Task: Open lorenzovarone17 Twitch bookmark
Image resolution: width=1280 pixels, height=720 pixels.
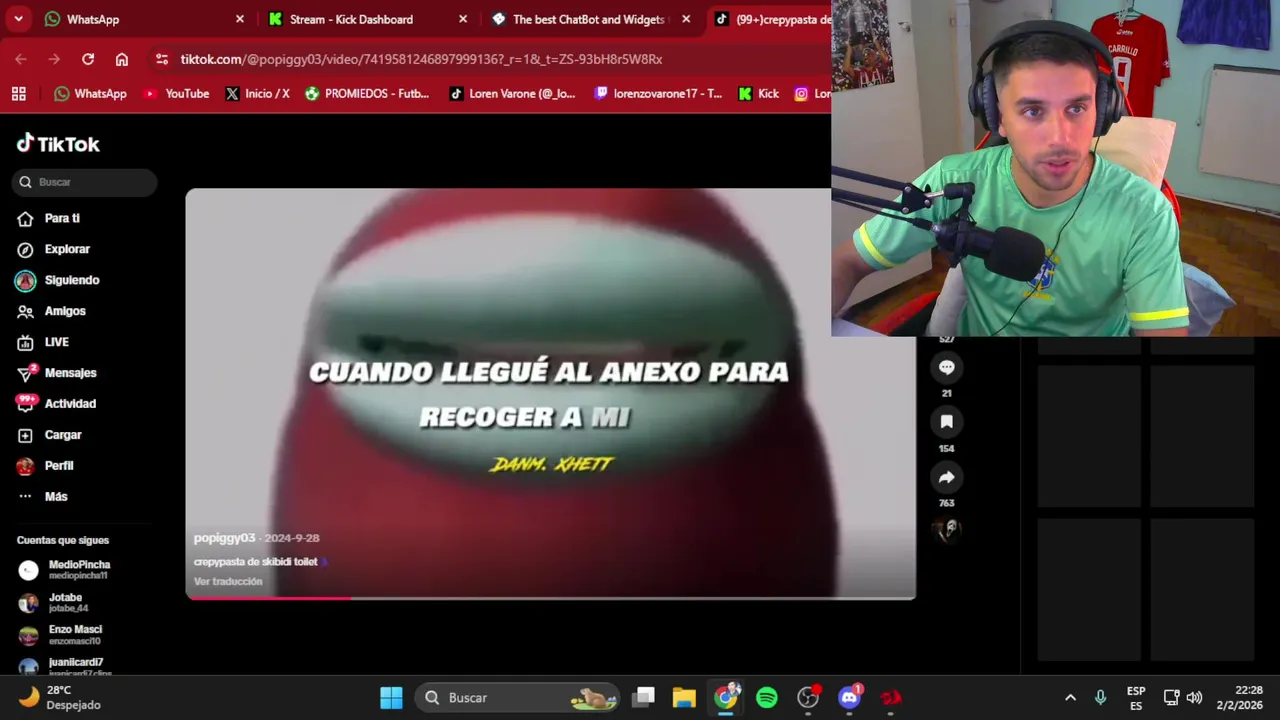Action: (x=658, y=94)
